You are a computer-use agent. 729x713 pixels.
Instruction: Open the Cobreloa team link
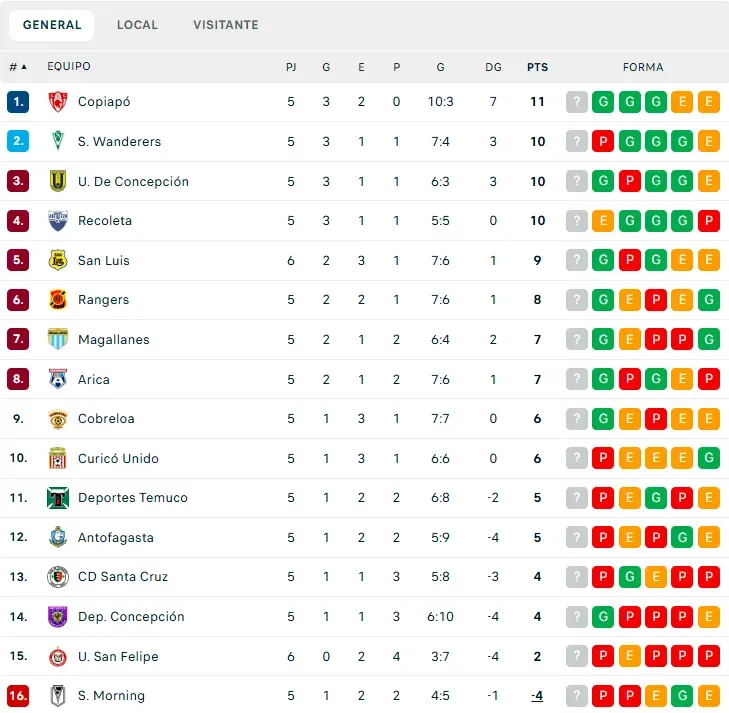tap(106, 419)
